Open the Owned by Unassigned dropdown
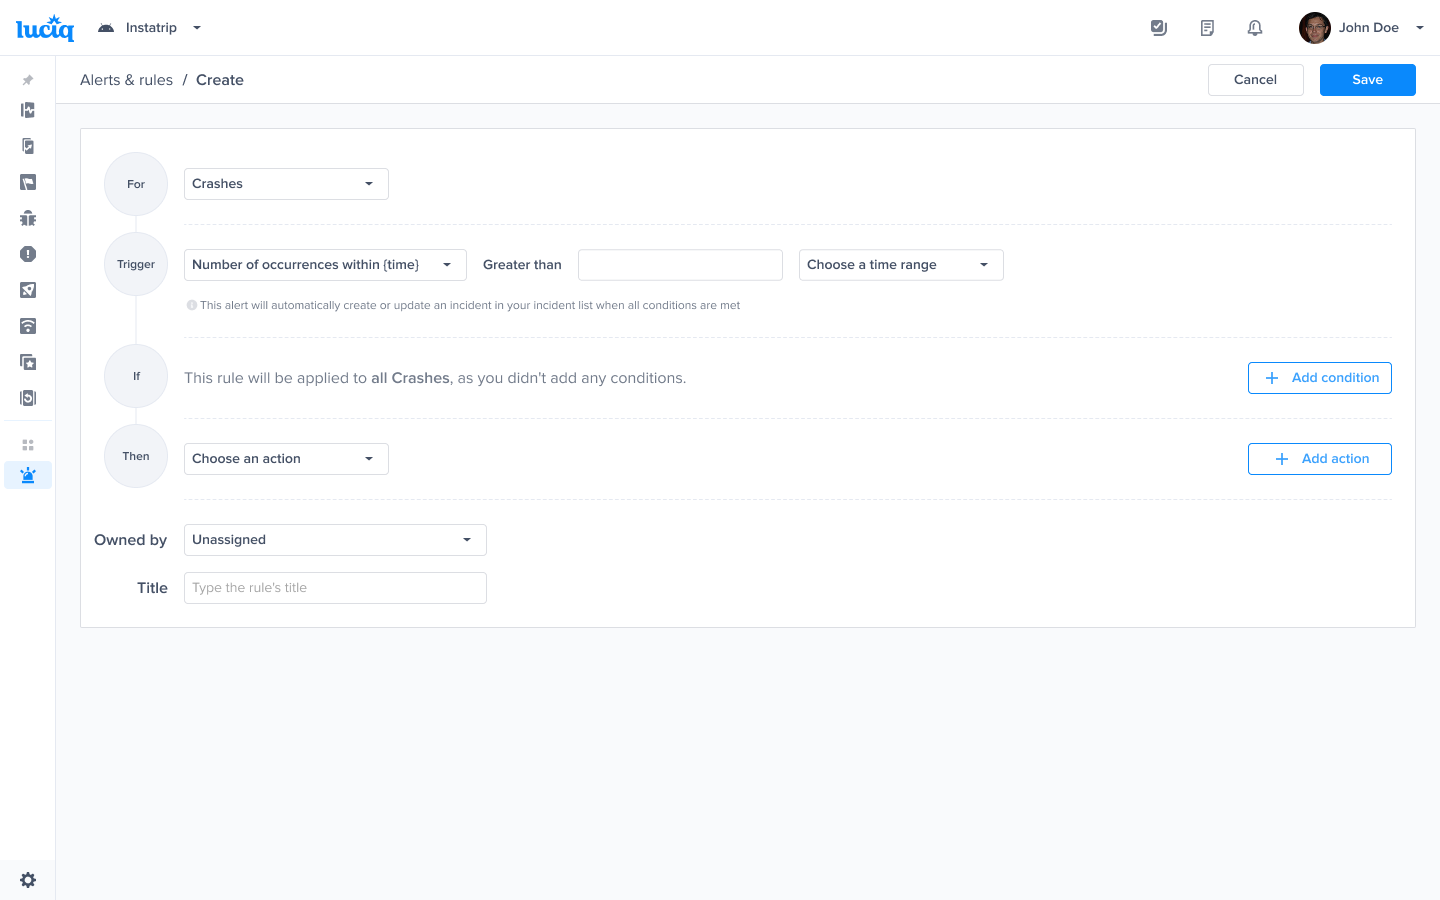This screenshot has height=900, width=1440. (x=335, y=540)
